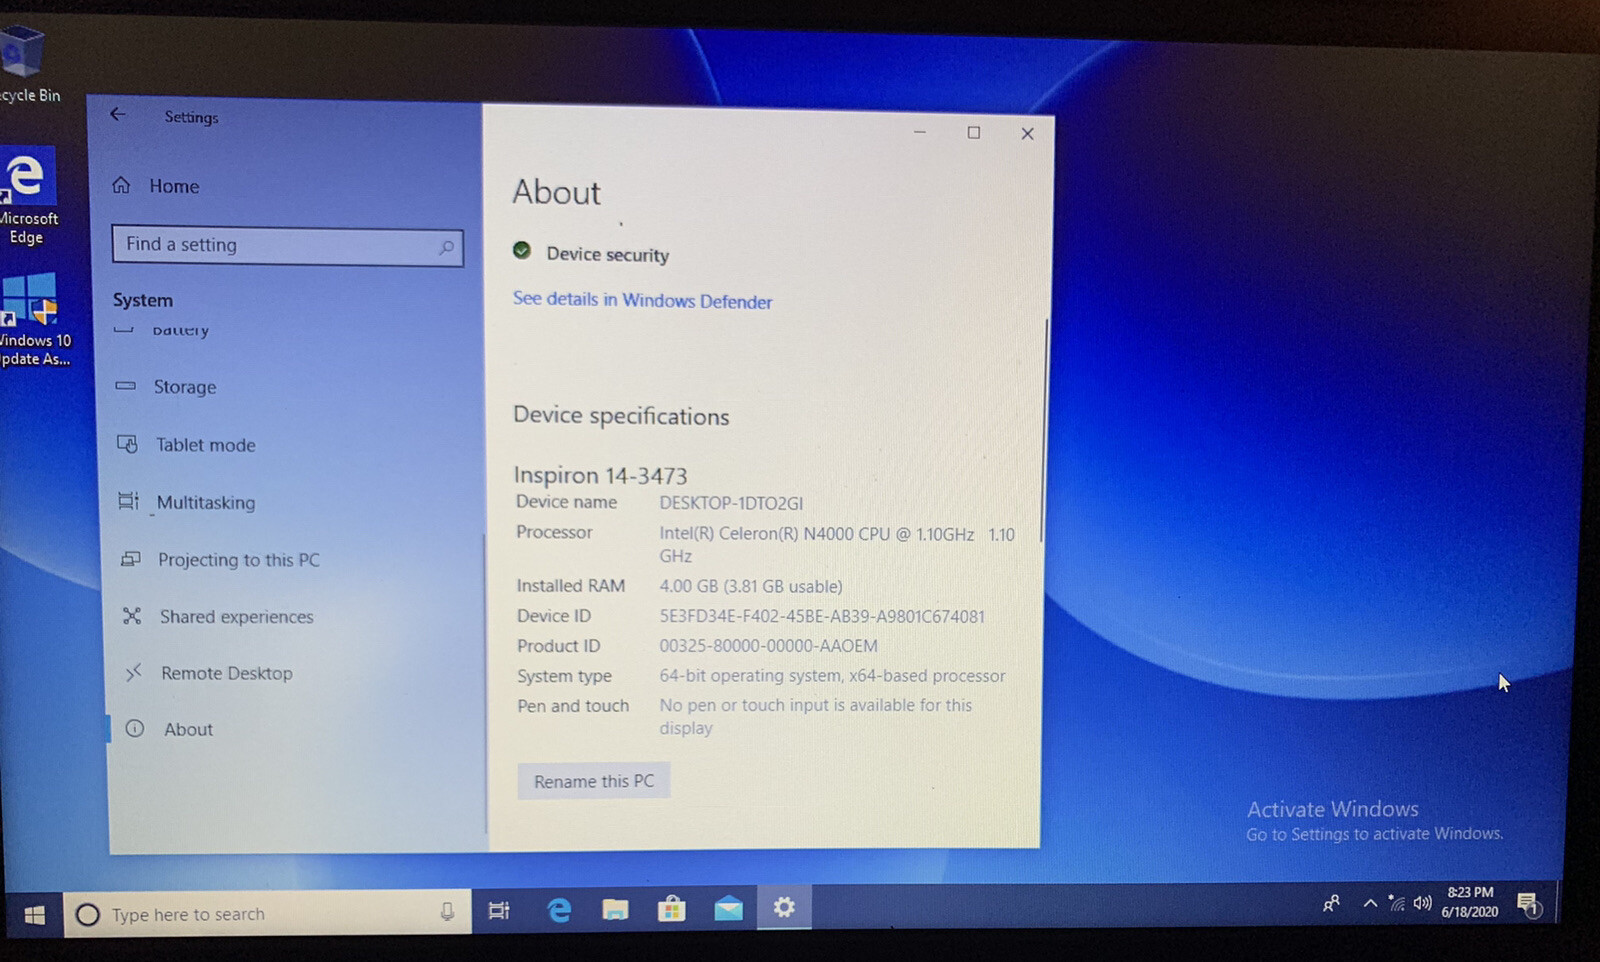Show hidden system tray icons
The width and height of the screenshot is (1600, 962).
coord(1370,903)
